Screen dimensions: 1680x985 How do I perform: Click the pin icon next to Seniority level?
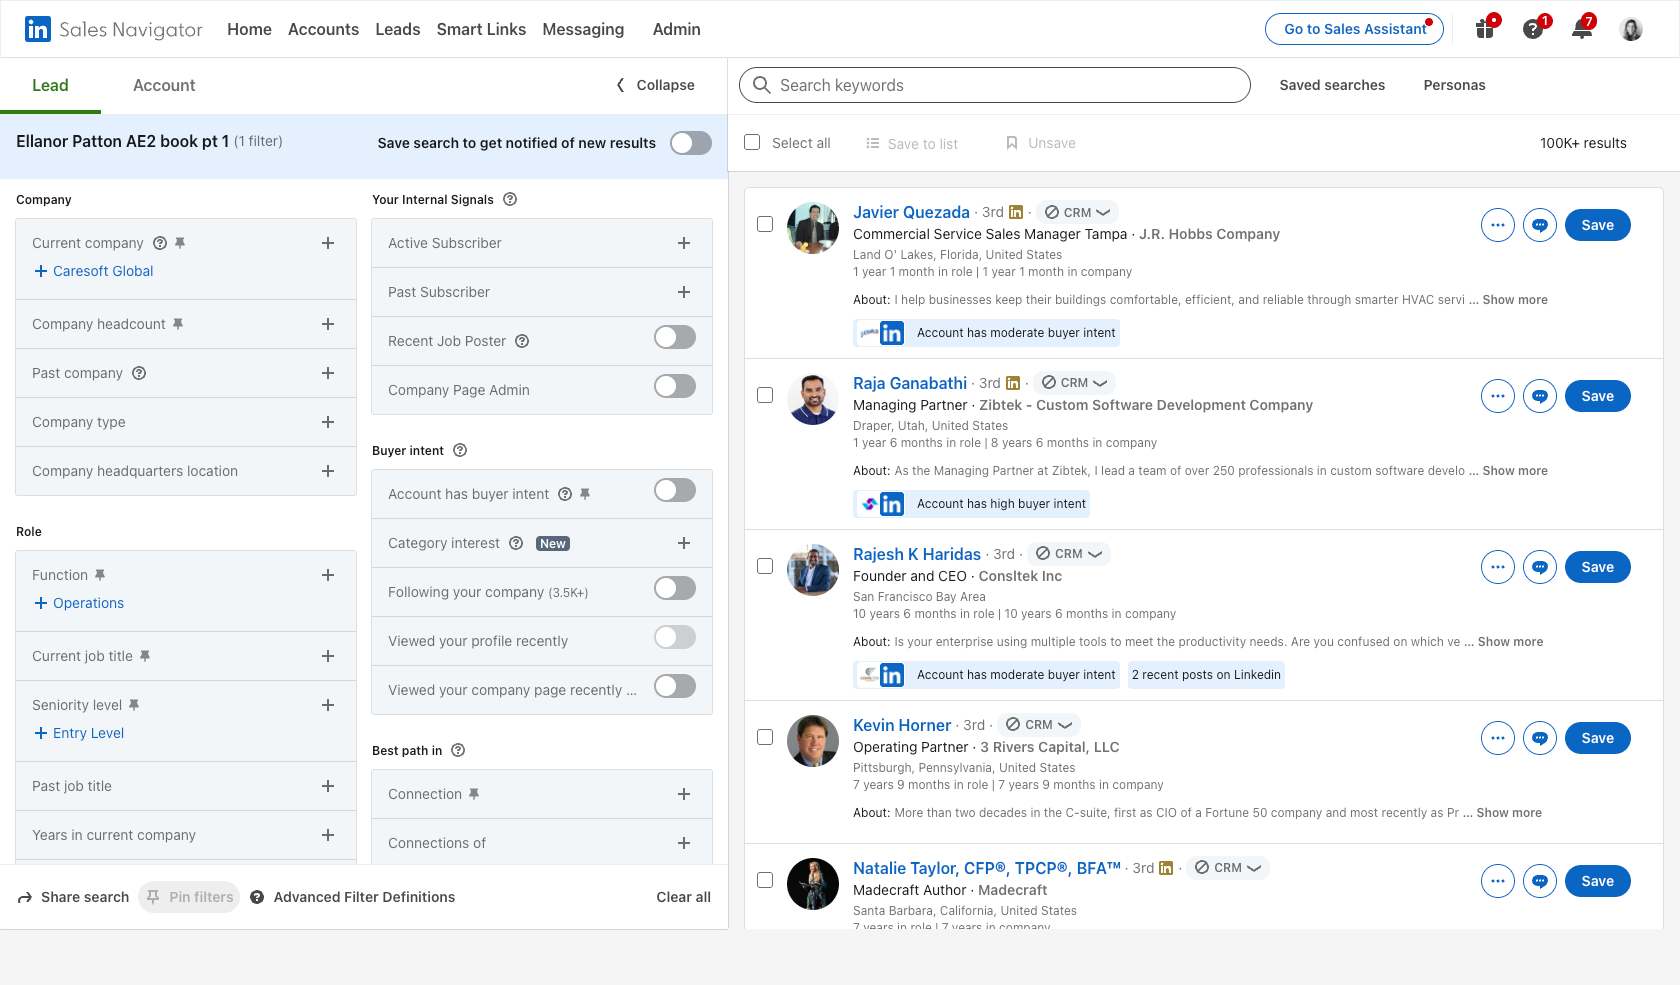[x=134, y=705]
